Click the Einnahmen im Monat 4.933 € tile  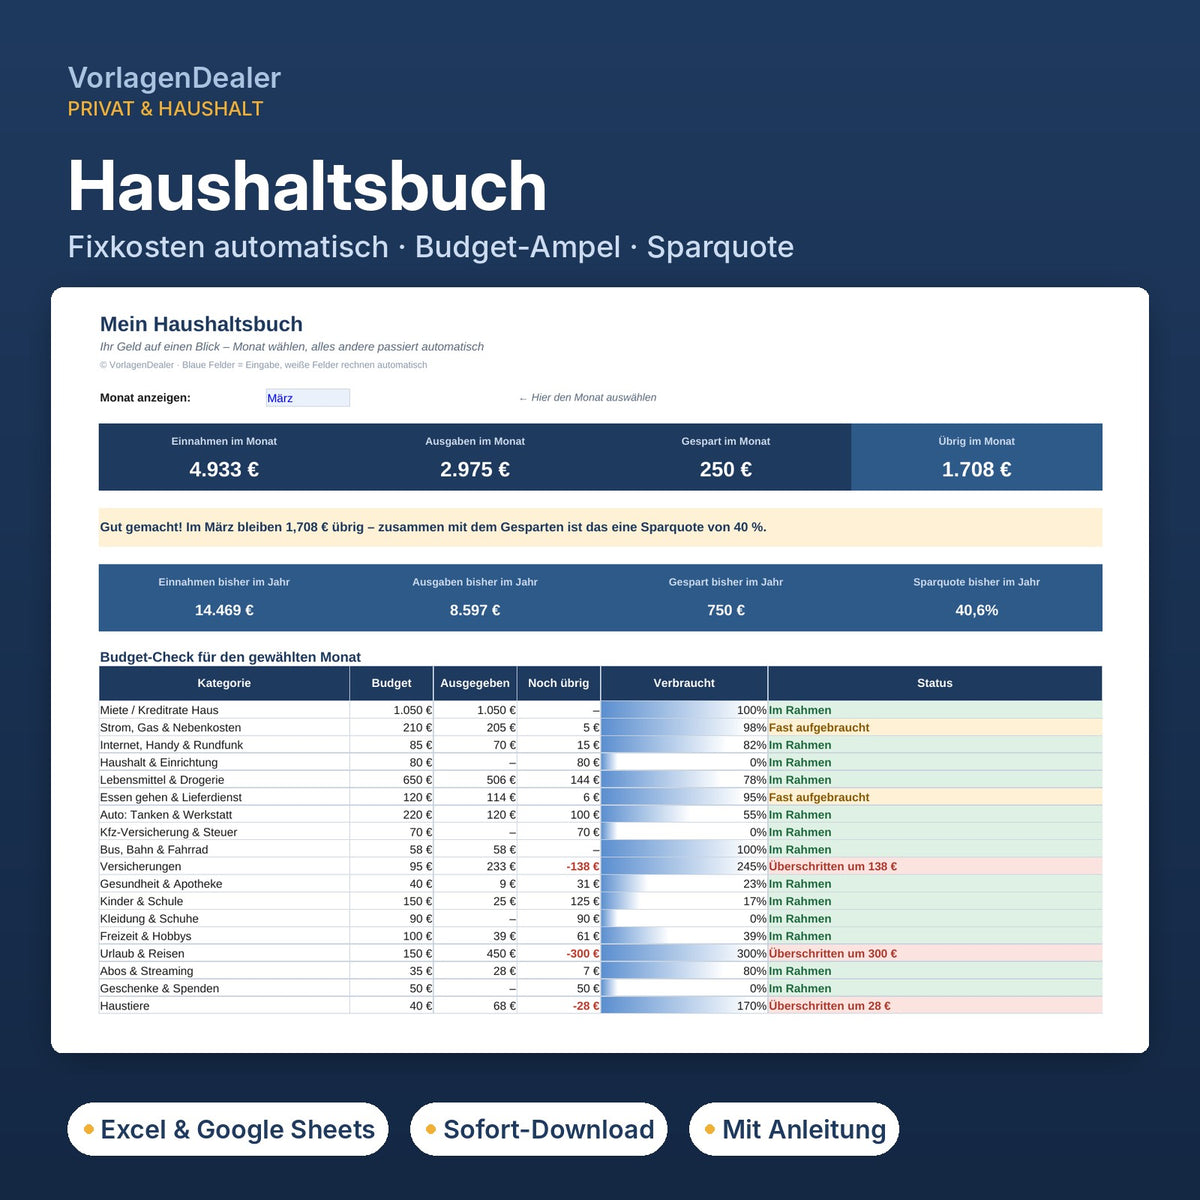pyautogui.click(x=224, y=457)
